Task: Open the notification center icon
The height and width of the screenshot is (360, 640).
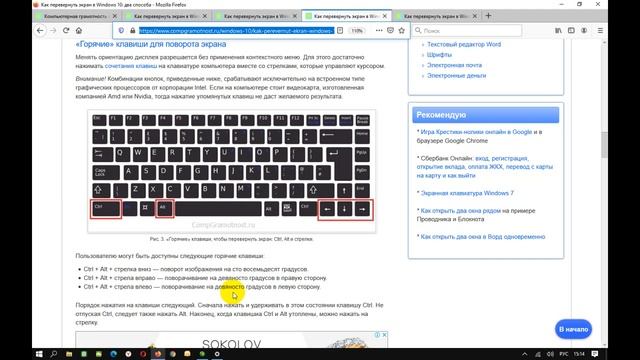Action: [595, 354]
